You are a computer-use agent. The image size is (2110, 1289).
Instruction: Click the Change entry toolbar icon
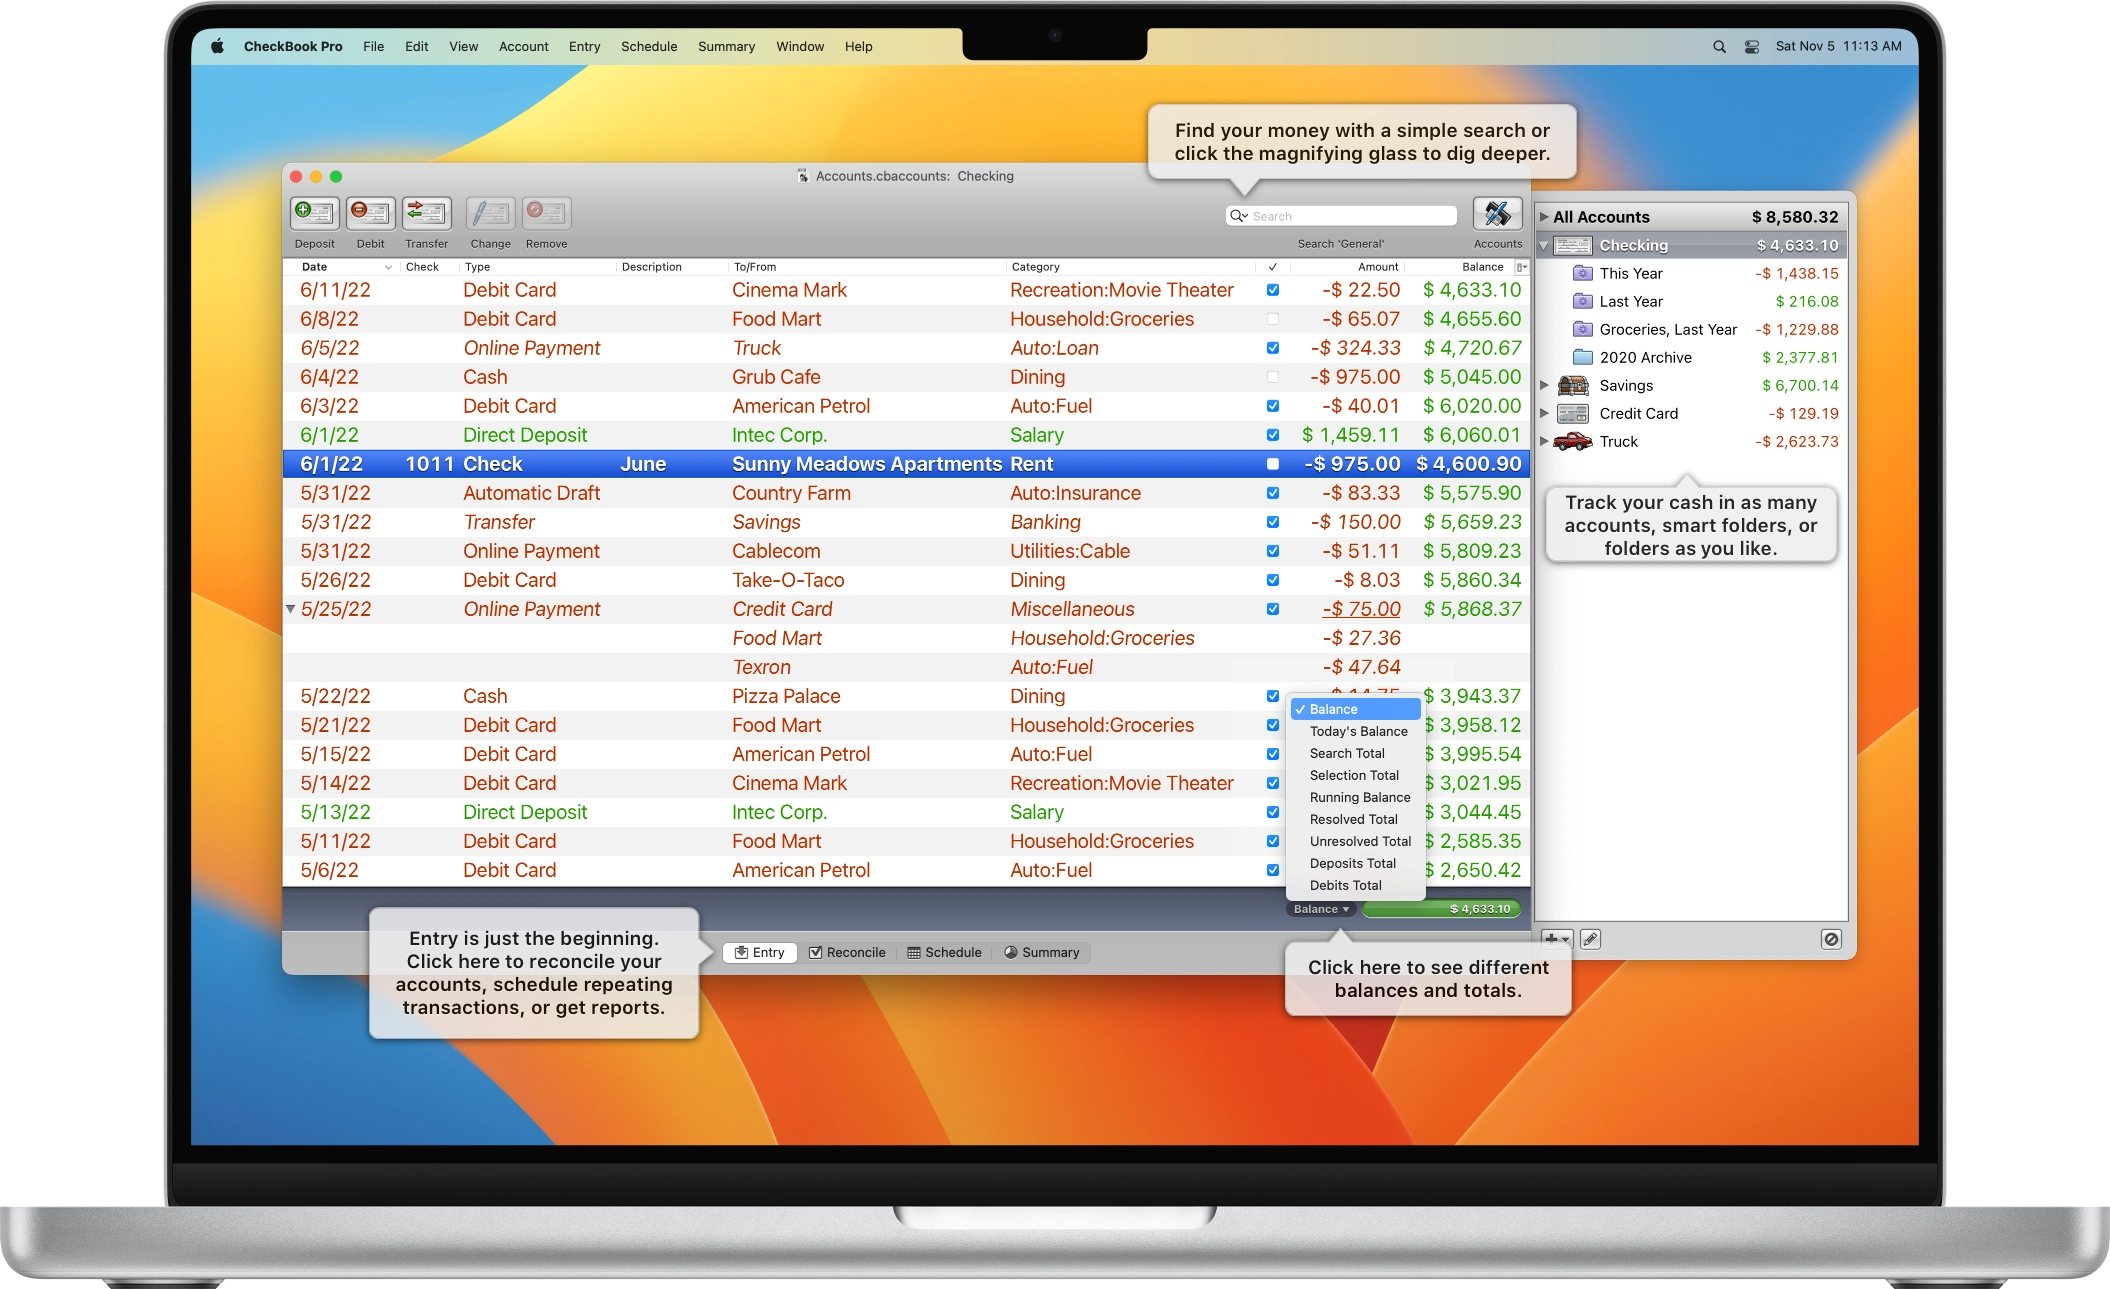[490, 213]
